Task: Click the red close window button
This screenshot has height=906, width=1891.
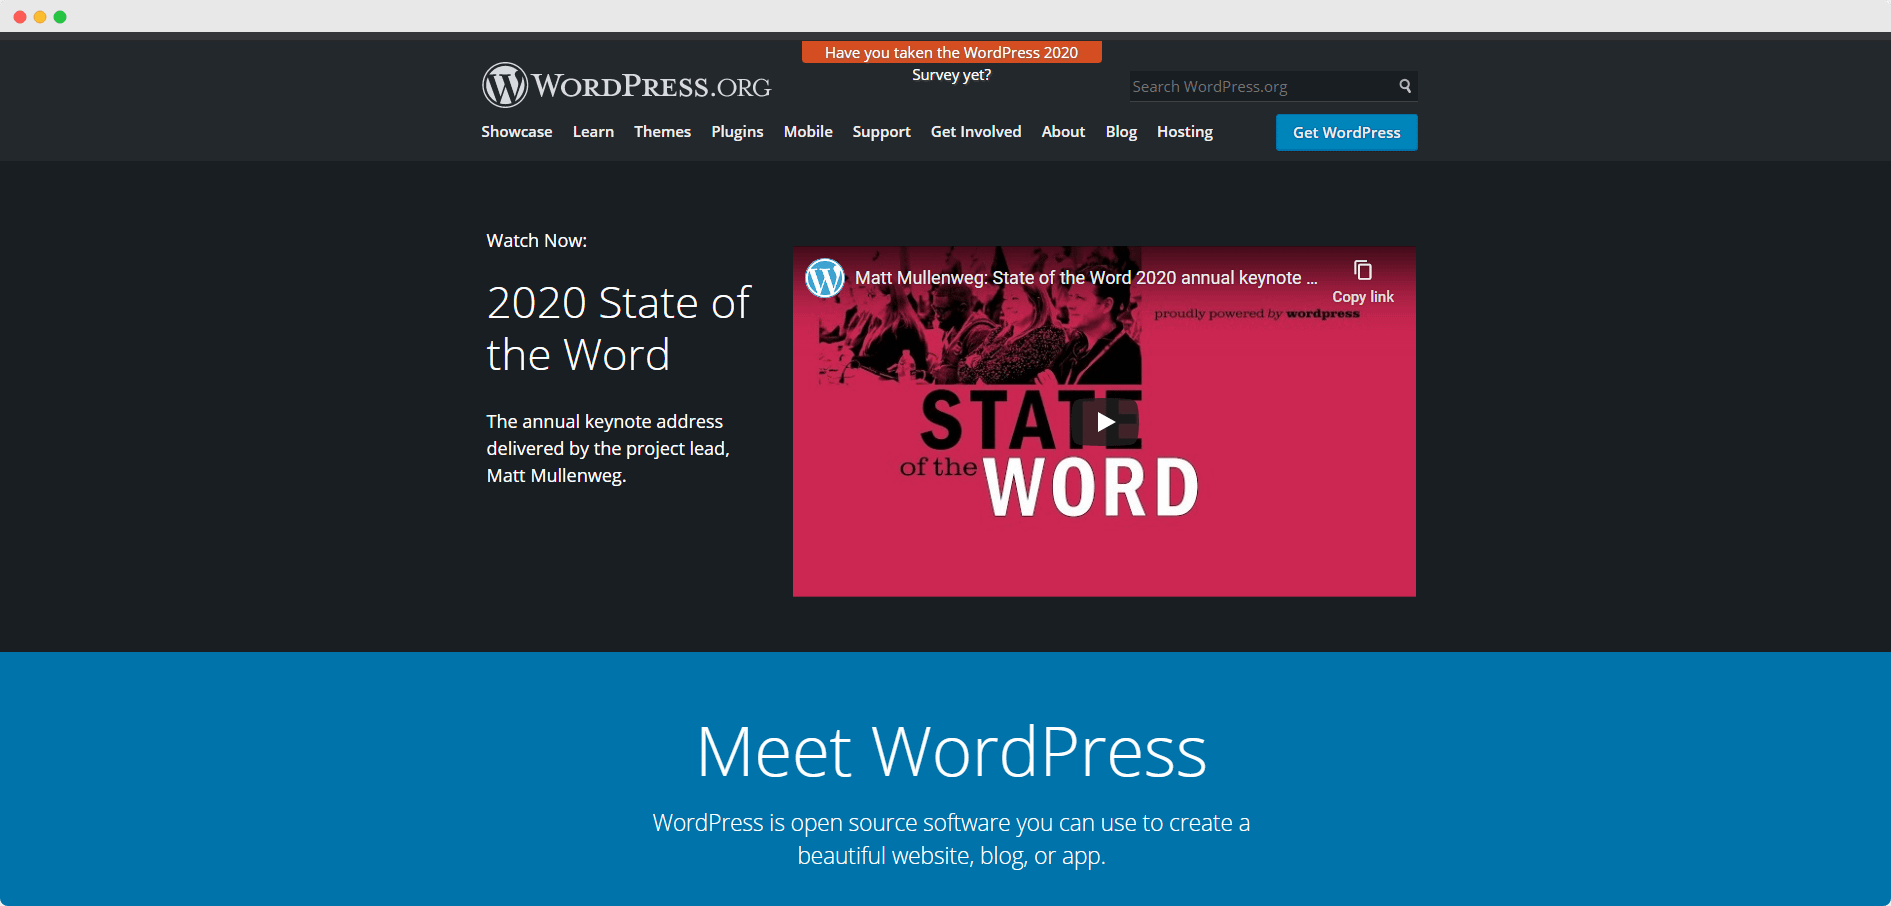Action: pyautogui.click(x=20, y=17)
